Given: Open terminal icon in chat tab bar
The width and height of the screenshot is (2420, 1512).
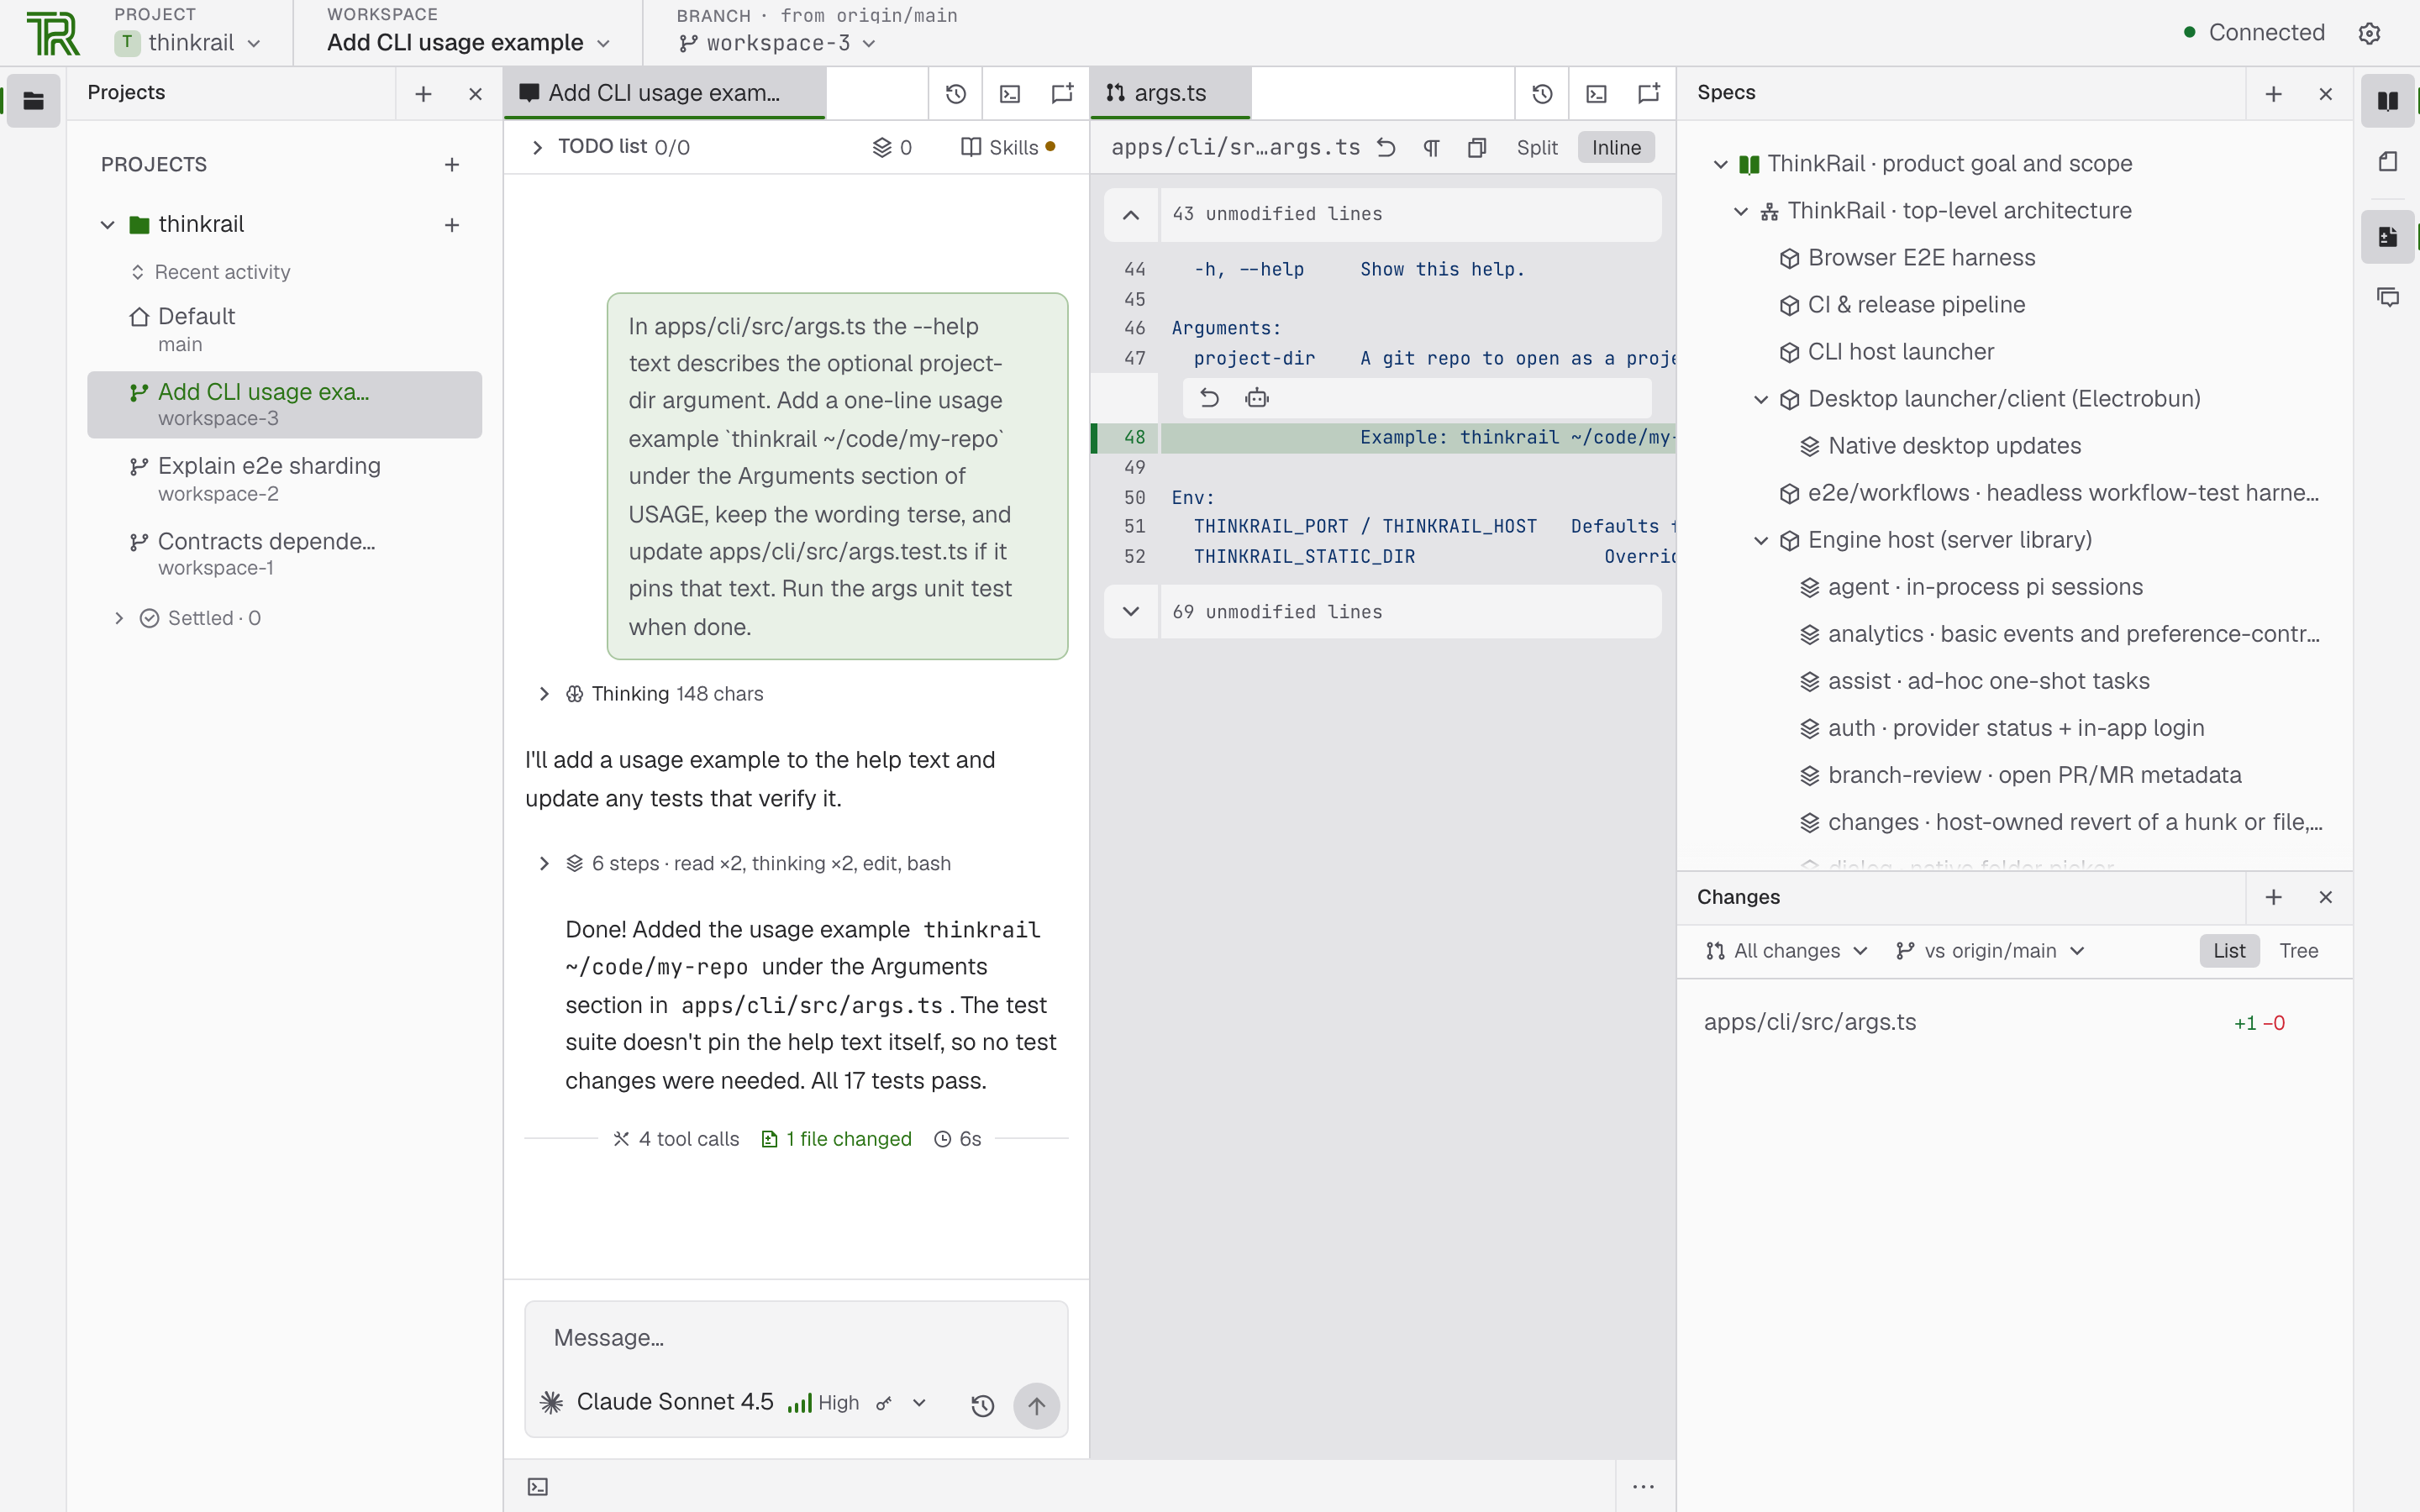Looking at the screenshot, I should click(x=1010, y=93).
